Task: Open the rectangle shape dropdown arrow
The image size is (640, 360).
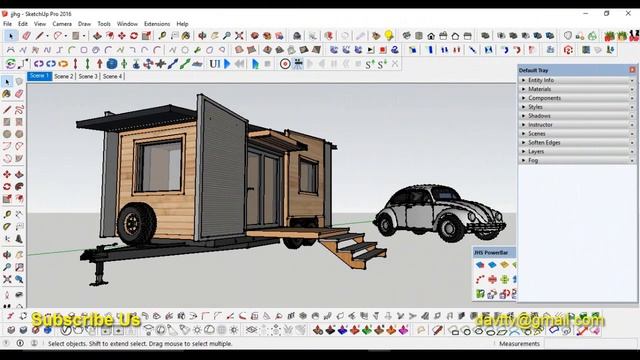Action: 84,36
